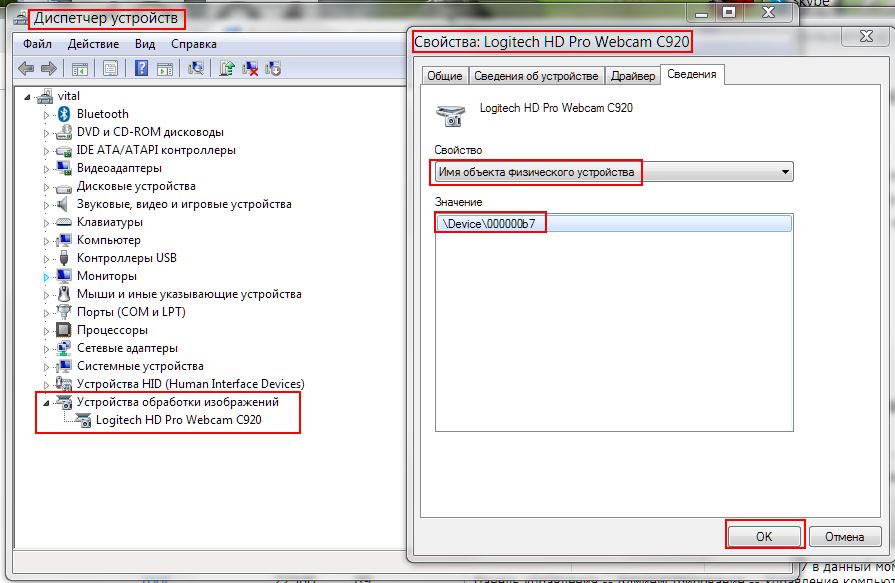
Task: Click the Bluetooth logo icon in tree
Action: point(64,114)
